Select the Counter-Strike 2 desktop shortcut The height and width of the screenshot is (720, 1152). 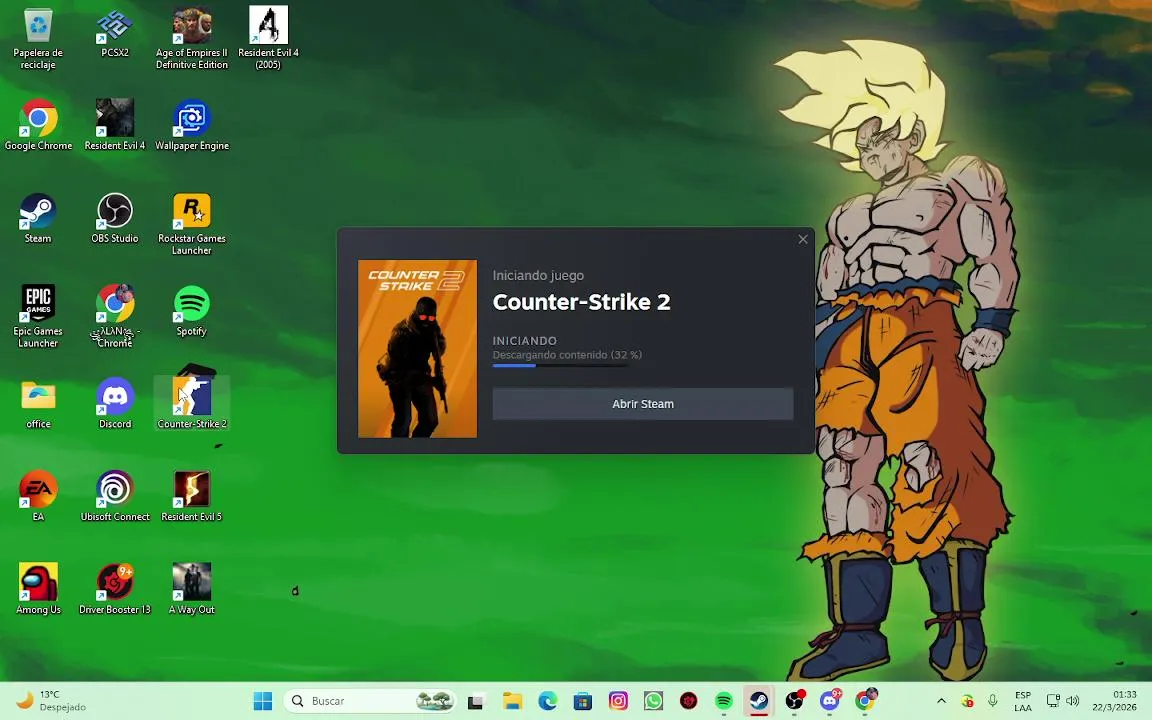[x=192, y=403]
